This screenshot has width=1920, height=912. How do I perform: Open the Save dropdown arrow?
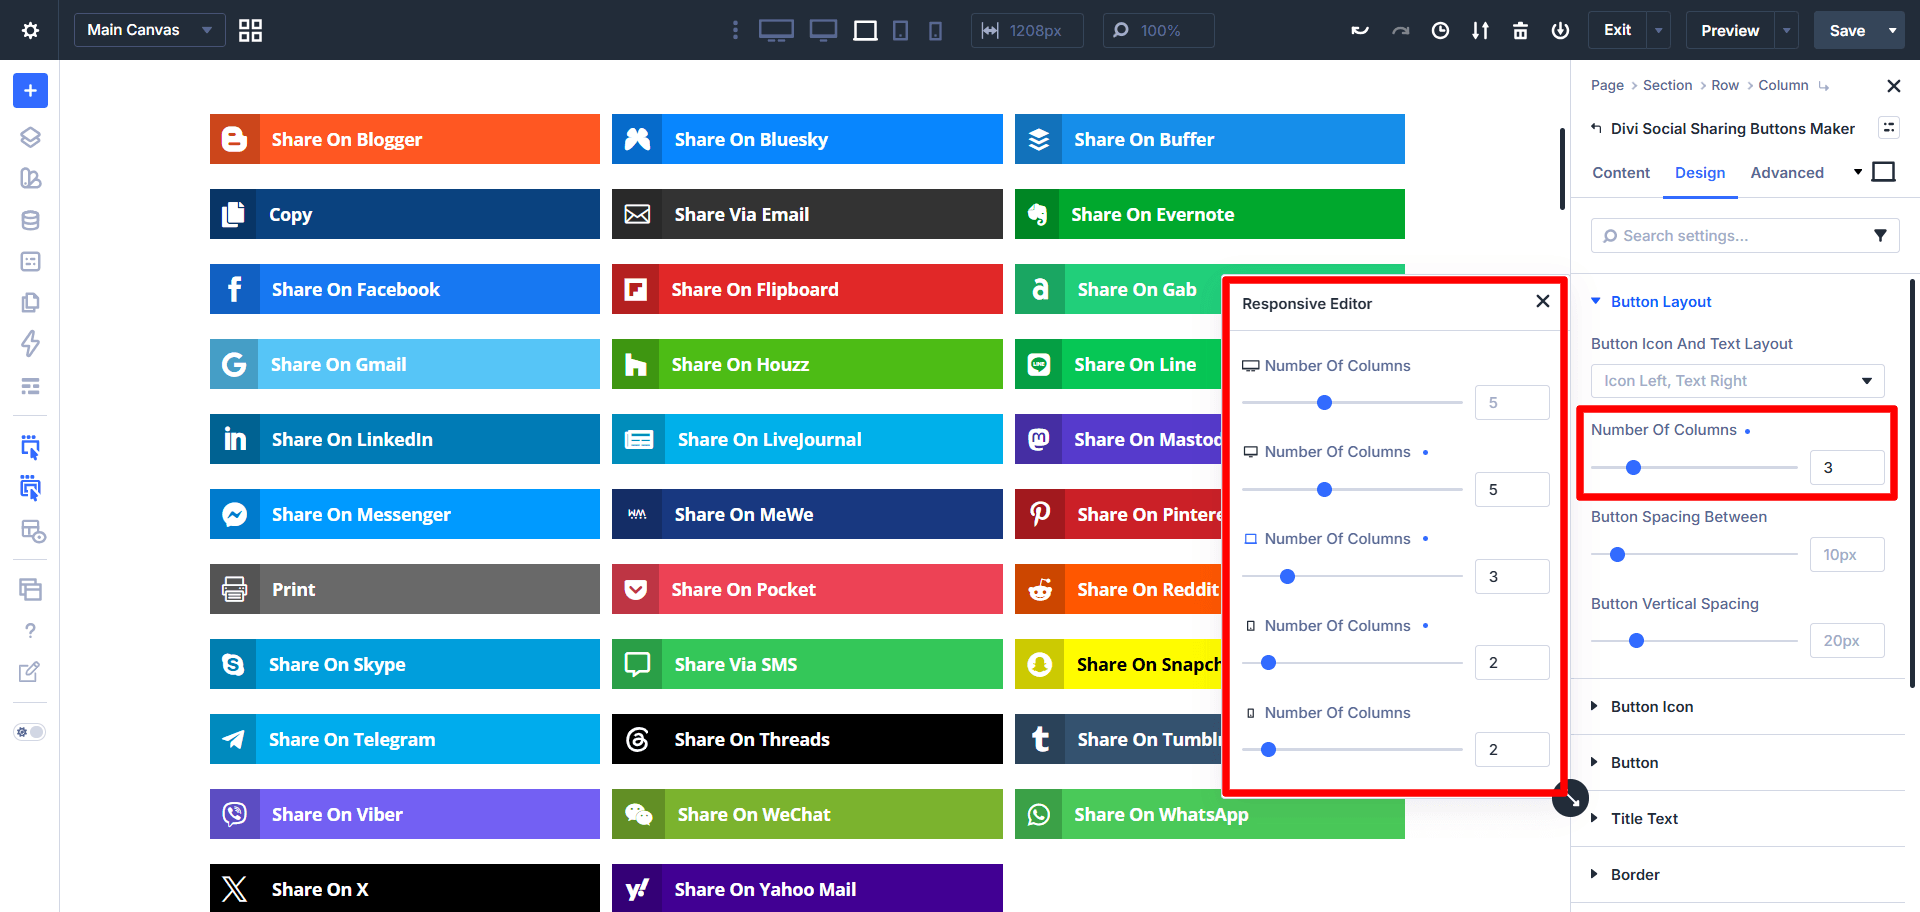pyautogui.click(x=1892, y=30)
